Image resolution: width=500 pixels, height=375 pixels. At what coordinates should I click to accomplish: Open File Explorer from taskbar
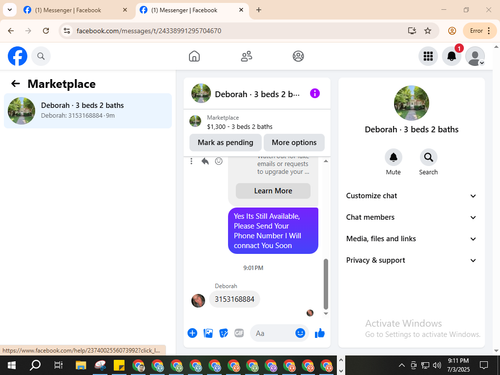[81, 366]
